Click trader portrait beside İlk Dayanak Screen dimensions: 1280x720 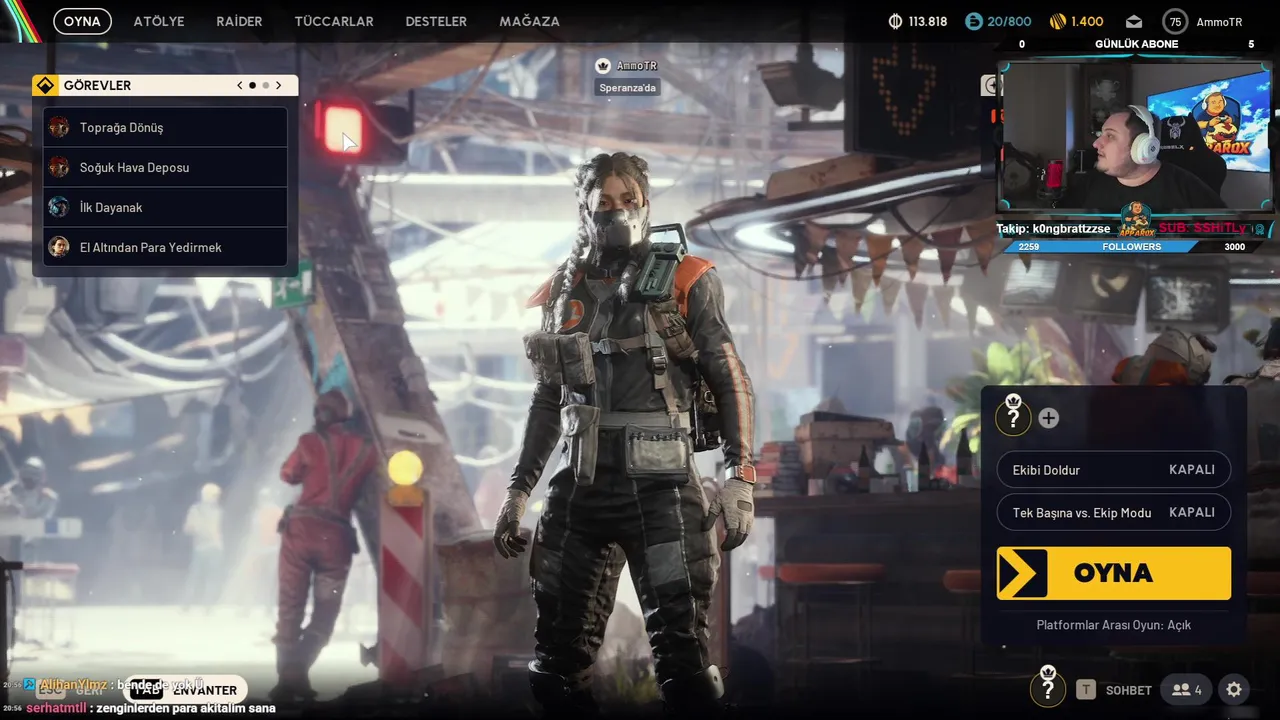coord(59,207)
